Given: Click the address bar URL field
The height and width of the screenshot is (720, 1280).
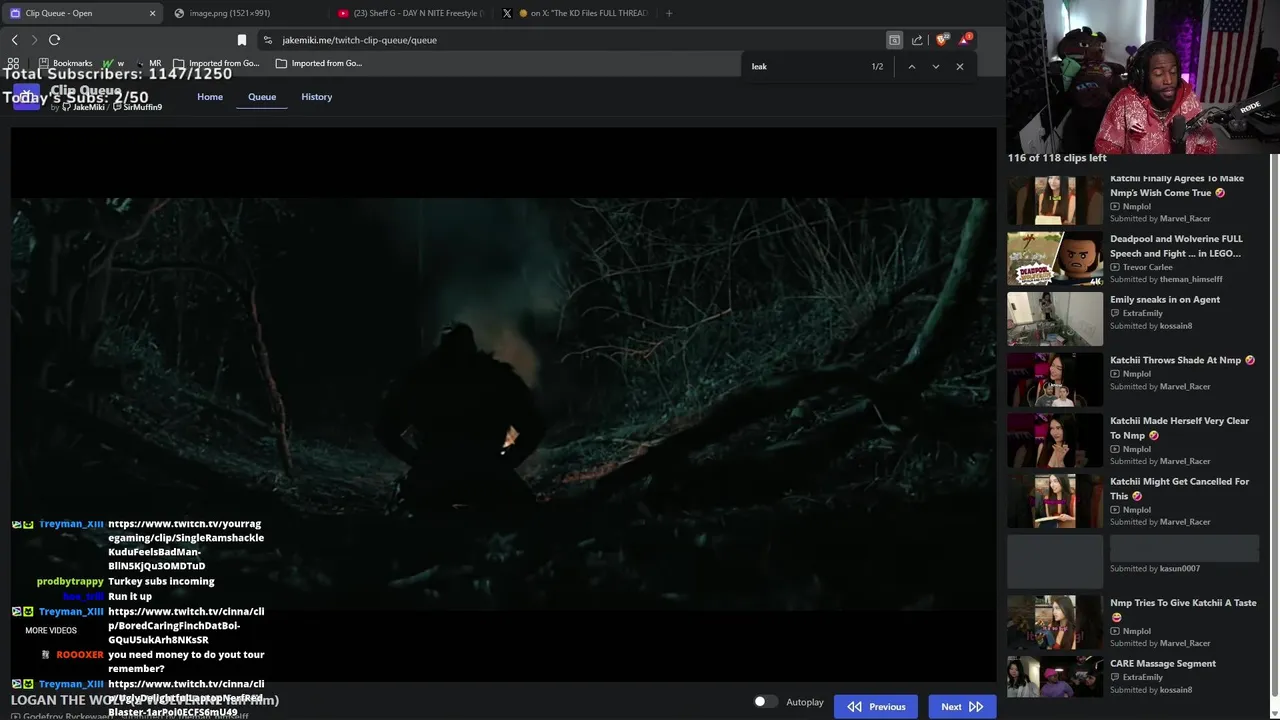Looking at the screenshot, I should pyautogui.click(x=570, y=40).
